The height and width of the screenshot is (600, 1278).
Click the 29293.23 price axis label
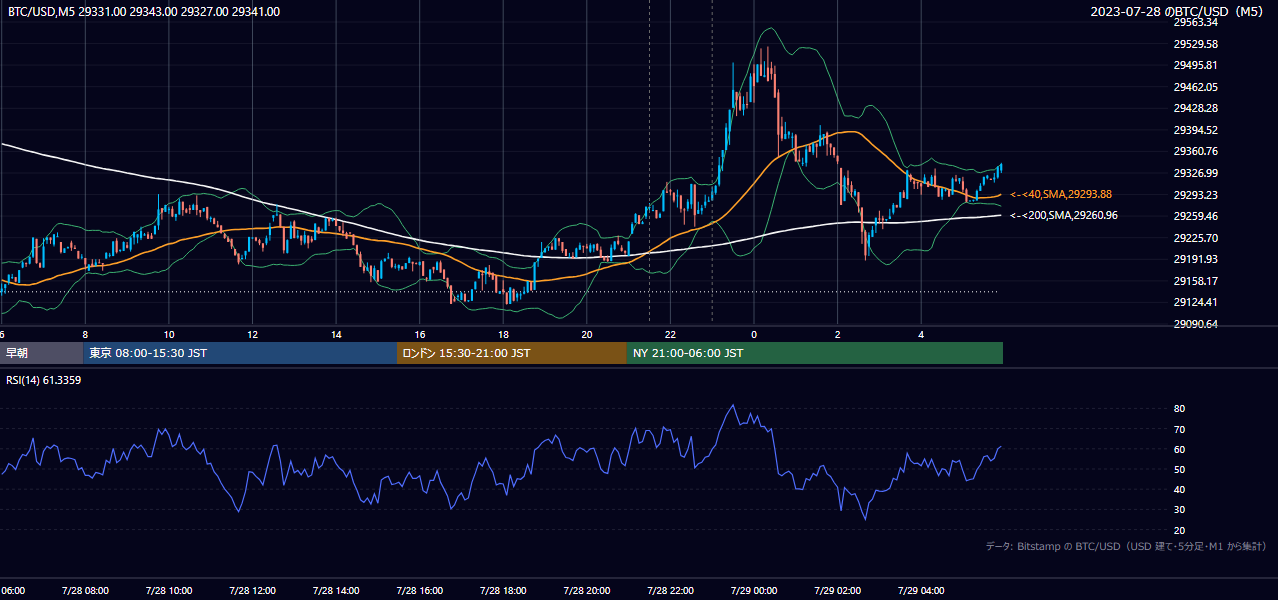(x=1195, y=195)
